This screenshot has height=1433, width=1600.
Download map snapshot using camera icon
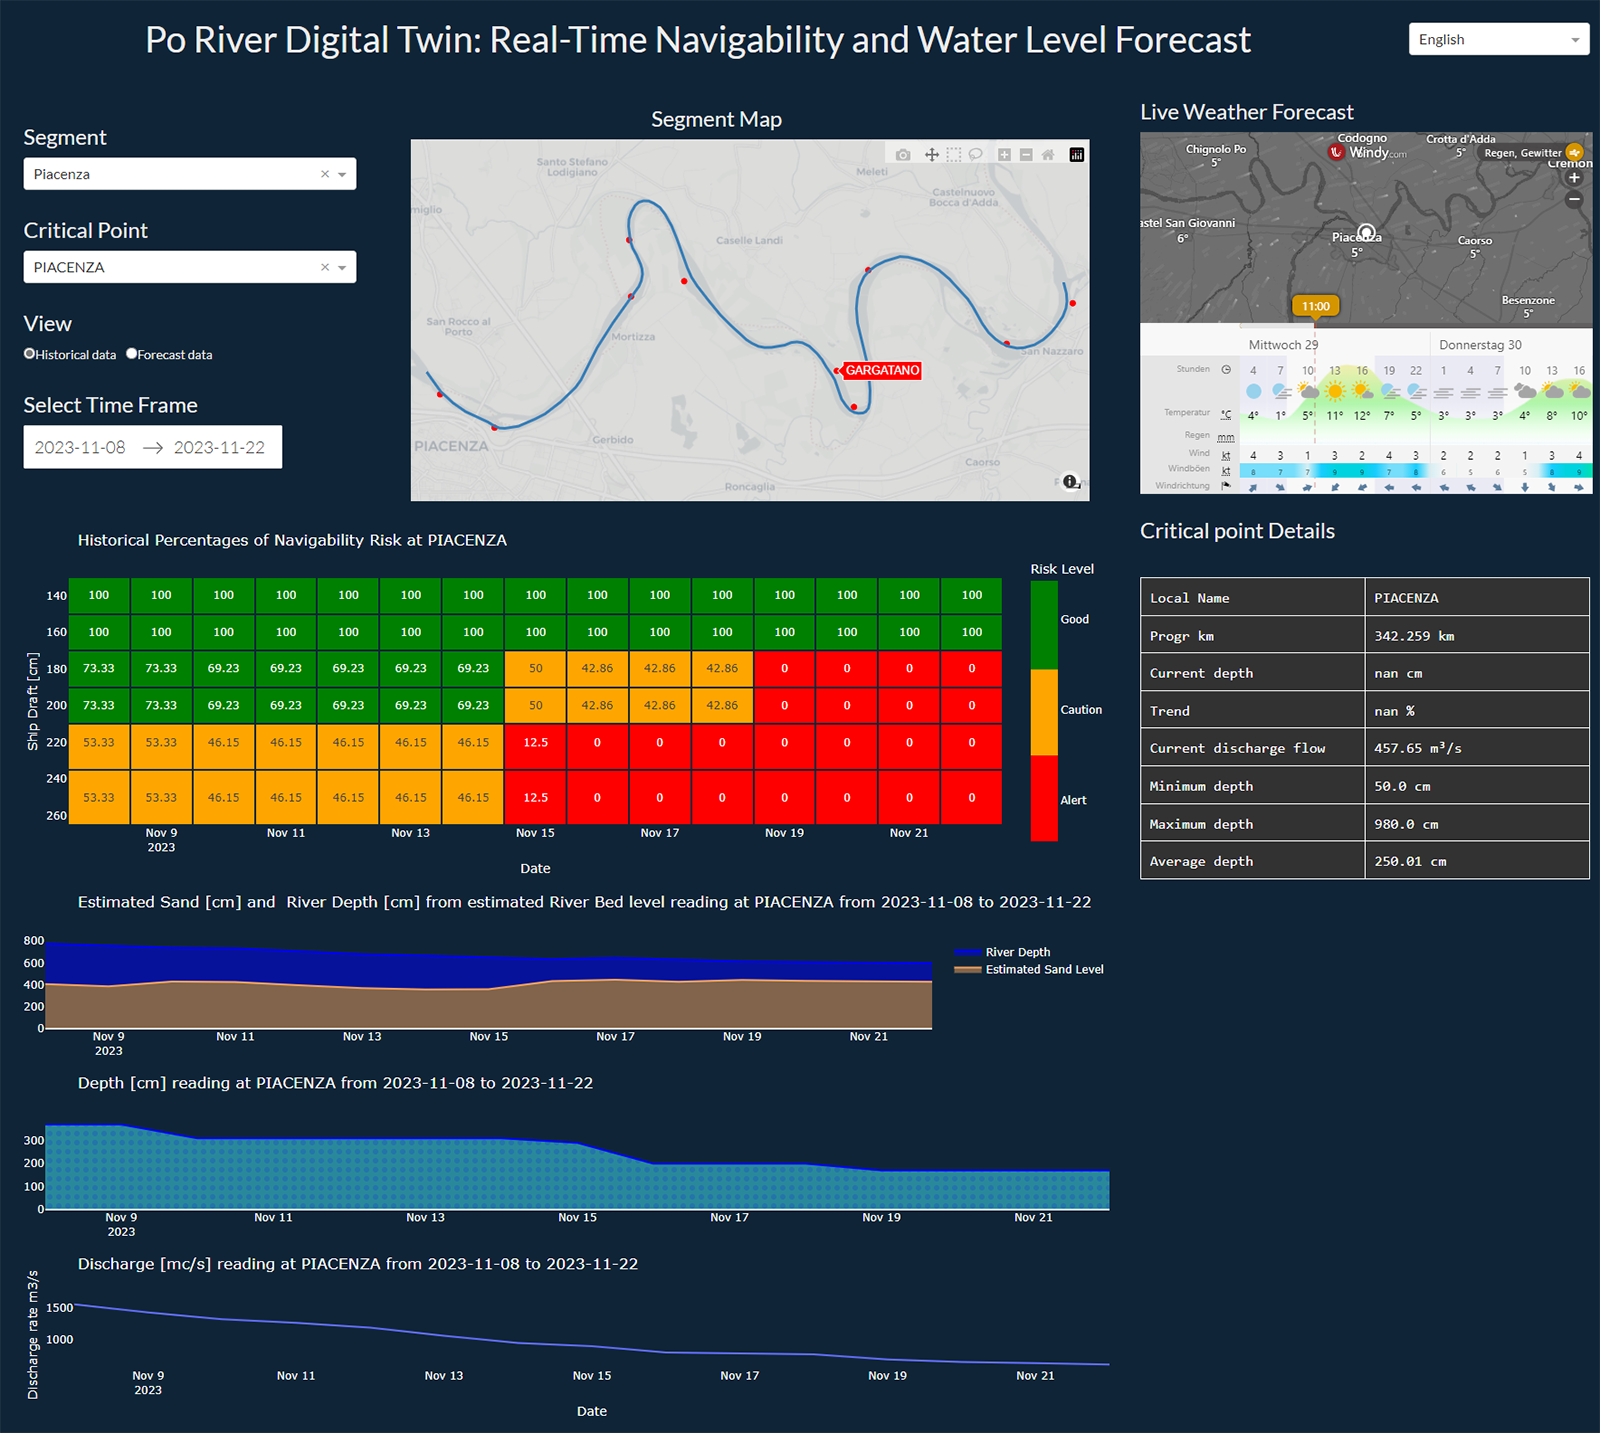tap(903, 155)
